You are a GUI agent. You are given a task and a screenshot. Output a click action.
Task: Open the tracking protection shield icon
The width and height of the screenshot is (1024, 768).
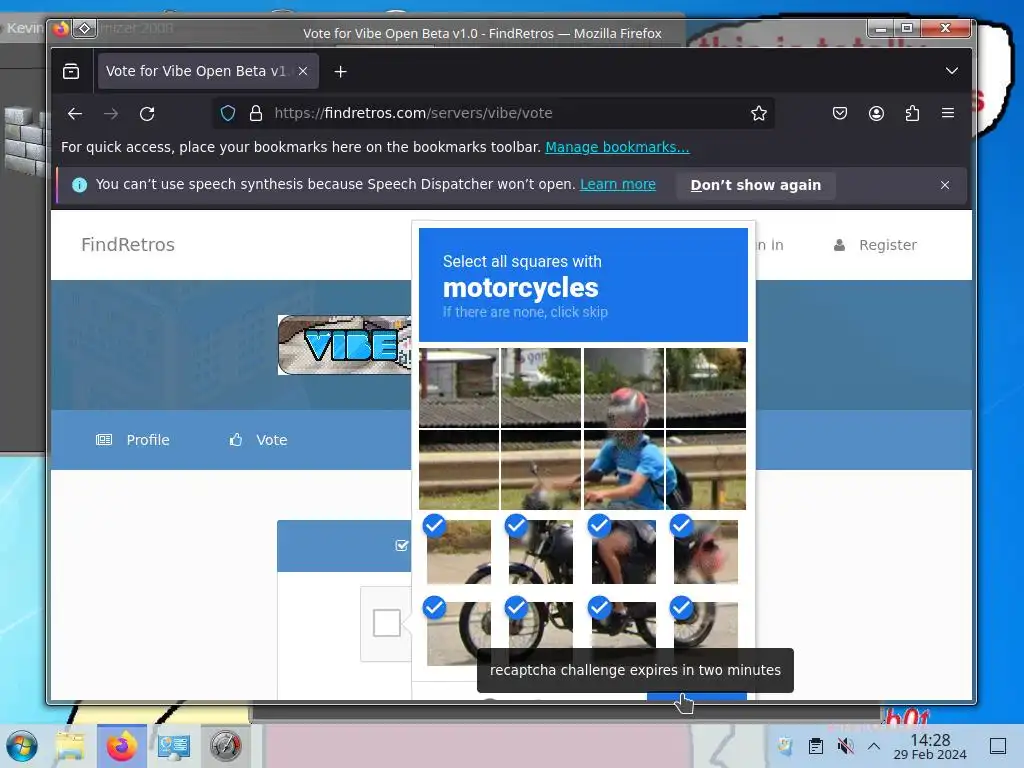click(x=228, y=113)
